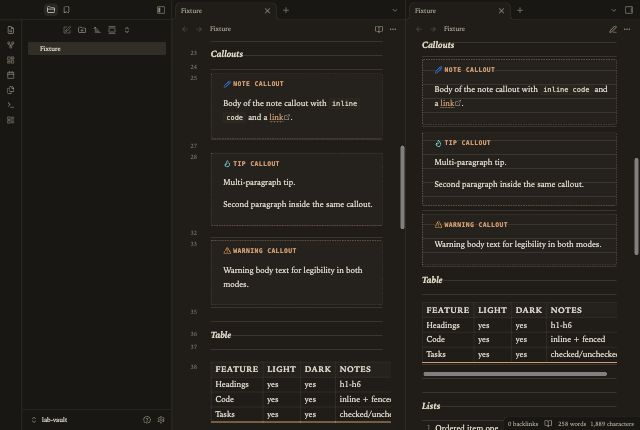Image resolution: width=640 pixels, height=430 pixels.
Task: Open settings gear icon in sidebar
Action: point(161,420)
